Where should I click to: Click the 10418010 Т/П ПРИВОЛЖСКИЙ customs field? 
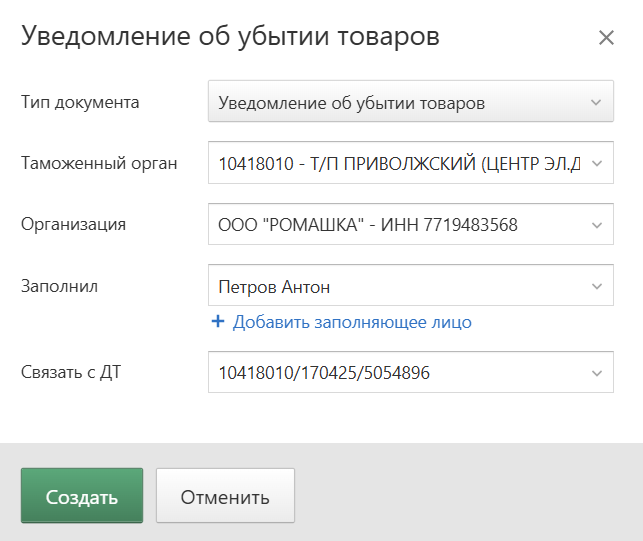(x=411, y=162)
